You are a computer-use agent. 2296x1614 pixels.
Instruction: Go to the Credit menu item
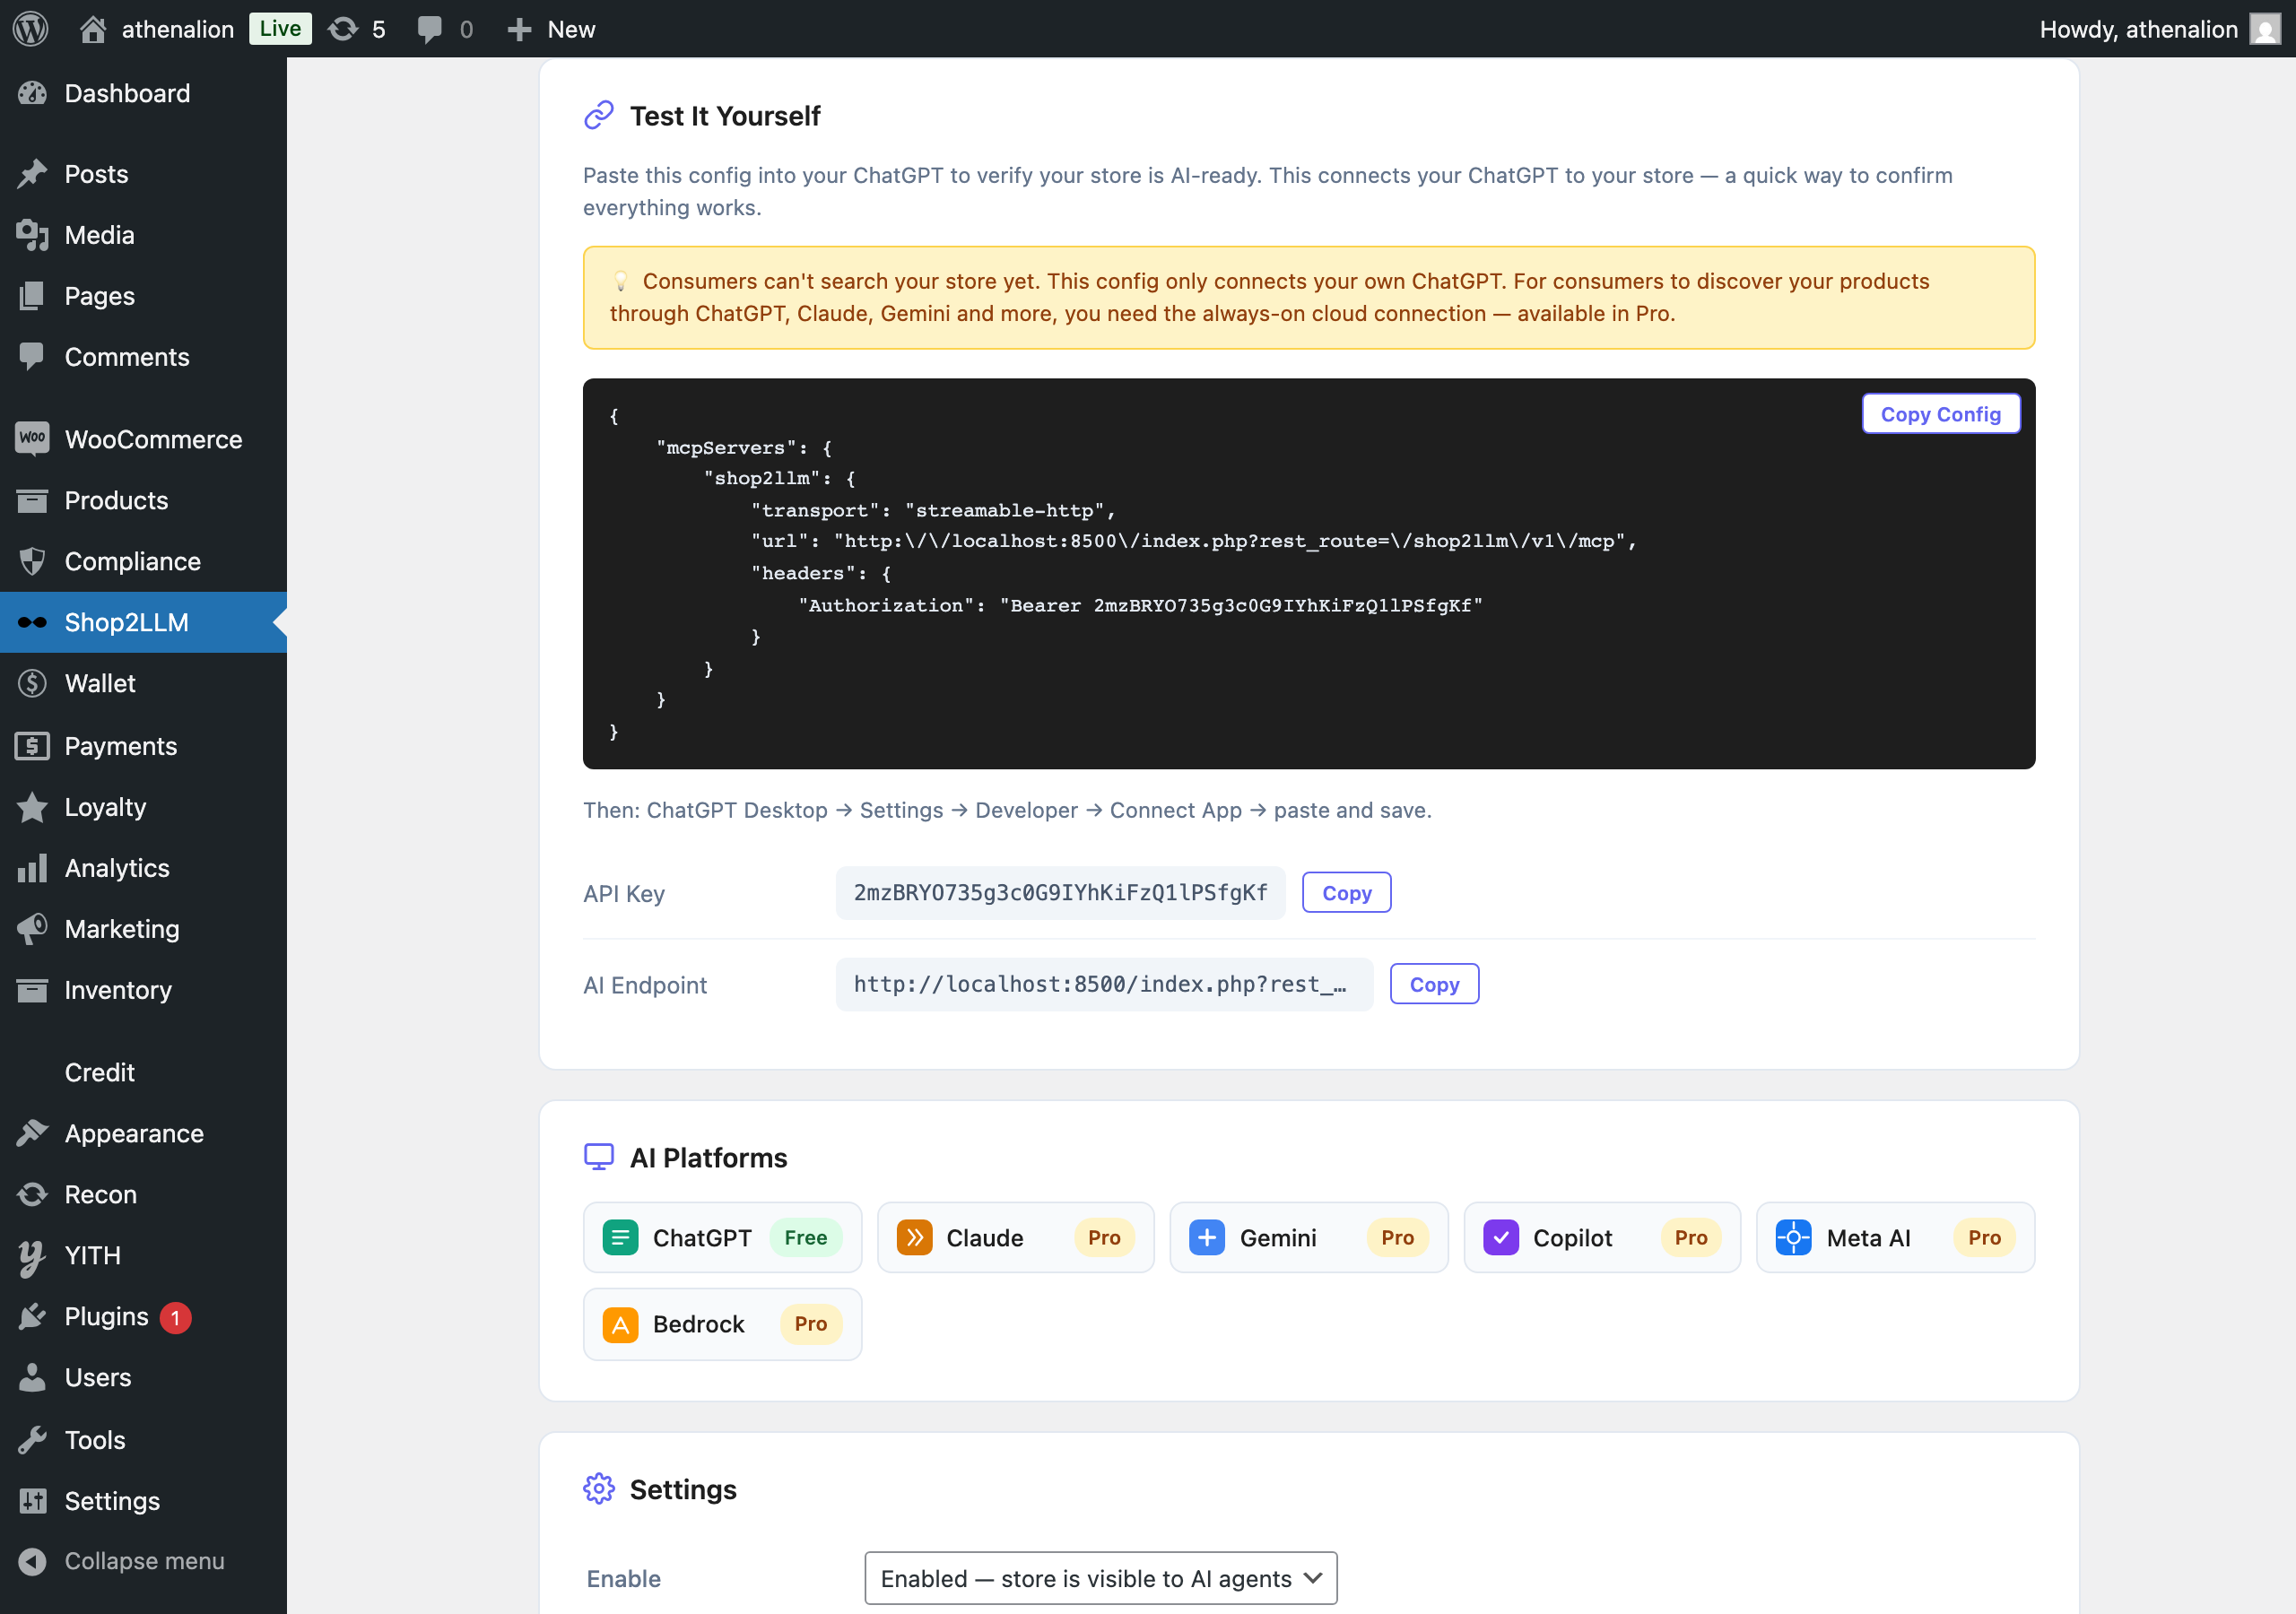pyautogui.click(x=143, y=1072)
